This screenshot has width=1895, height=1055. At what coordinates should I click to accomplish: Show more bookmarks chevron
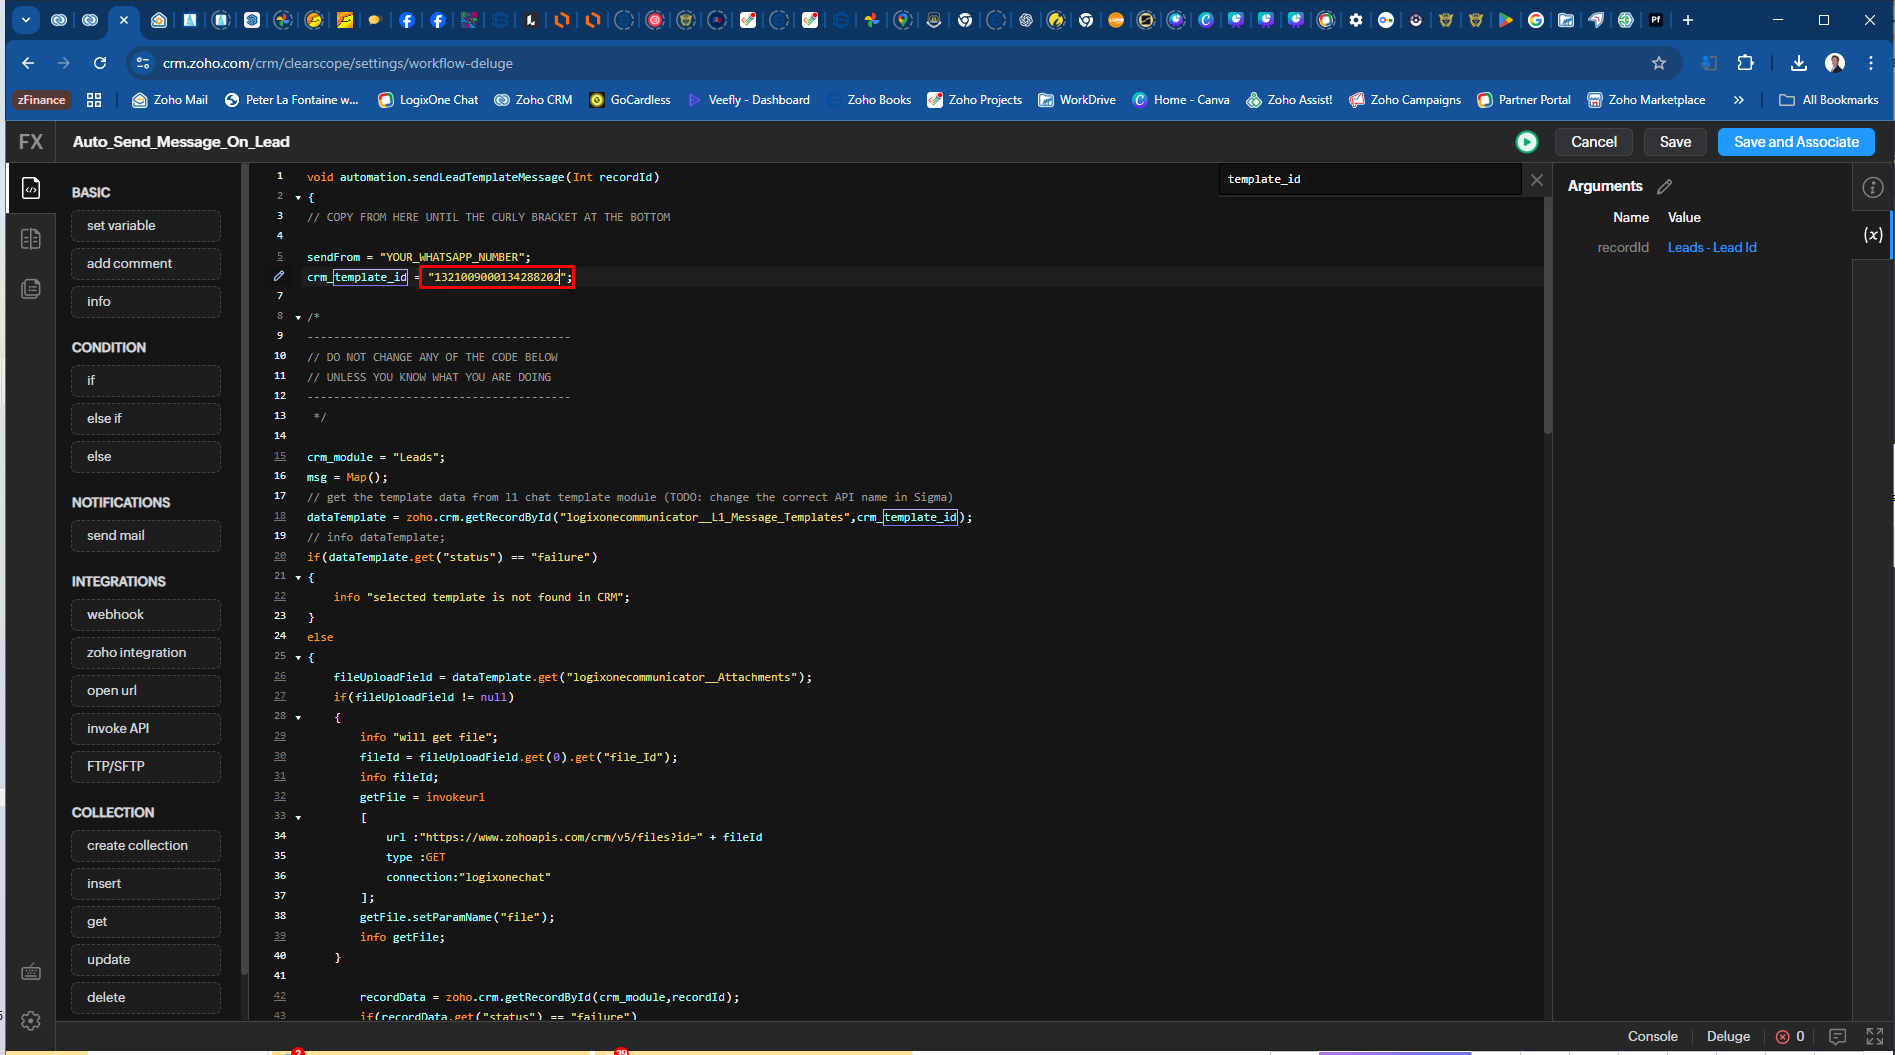coord(1739,100)
